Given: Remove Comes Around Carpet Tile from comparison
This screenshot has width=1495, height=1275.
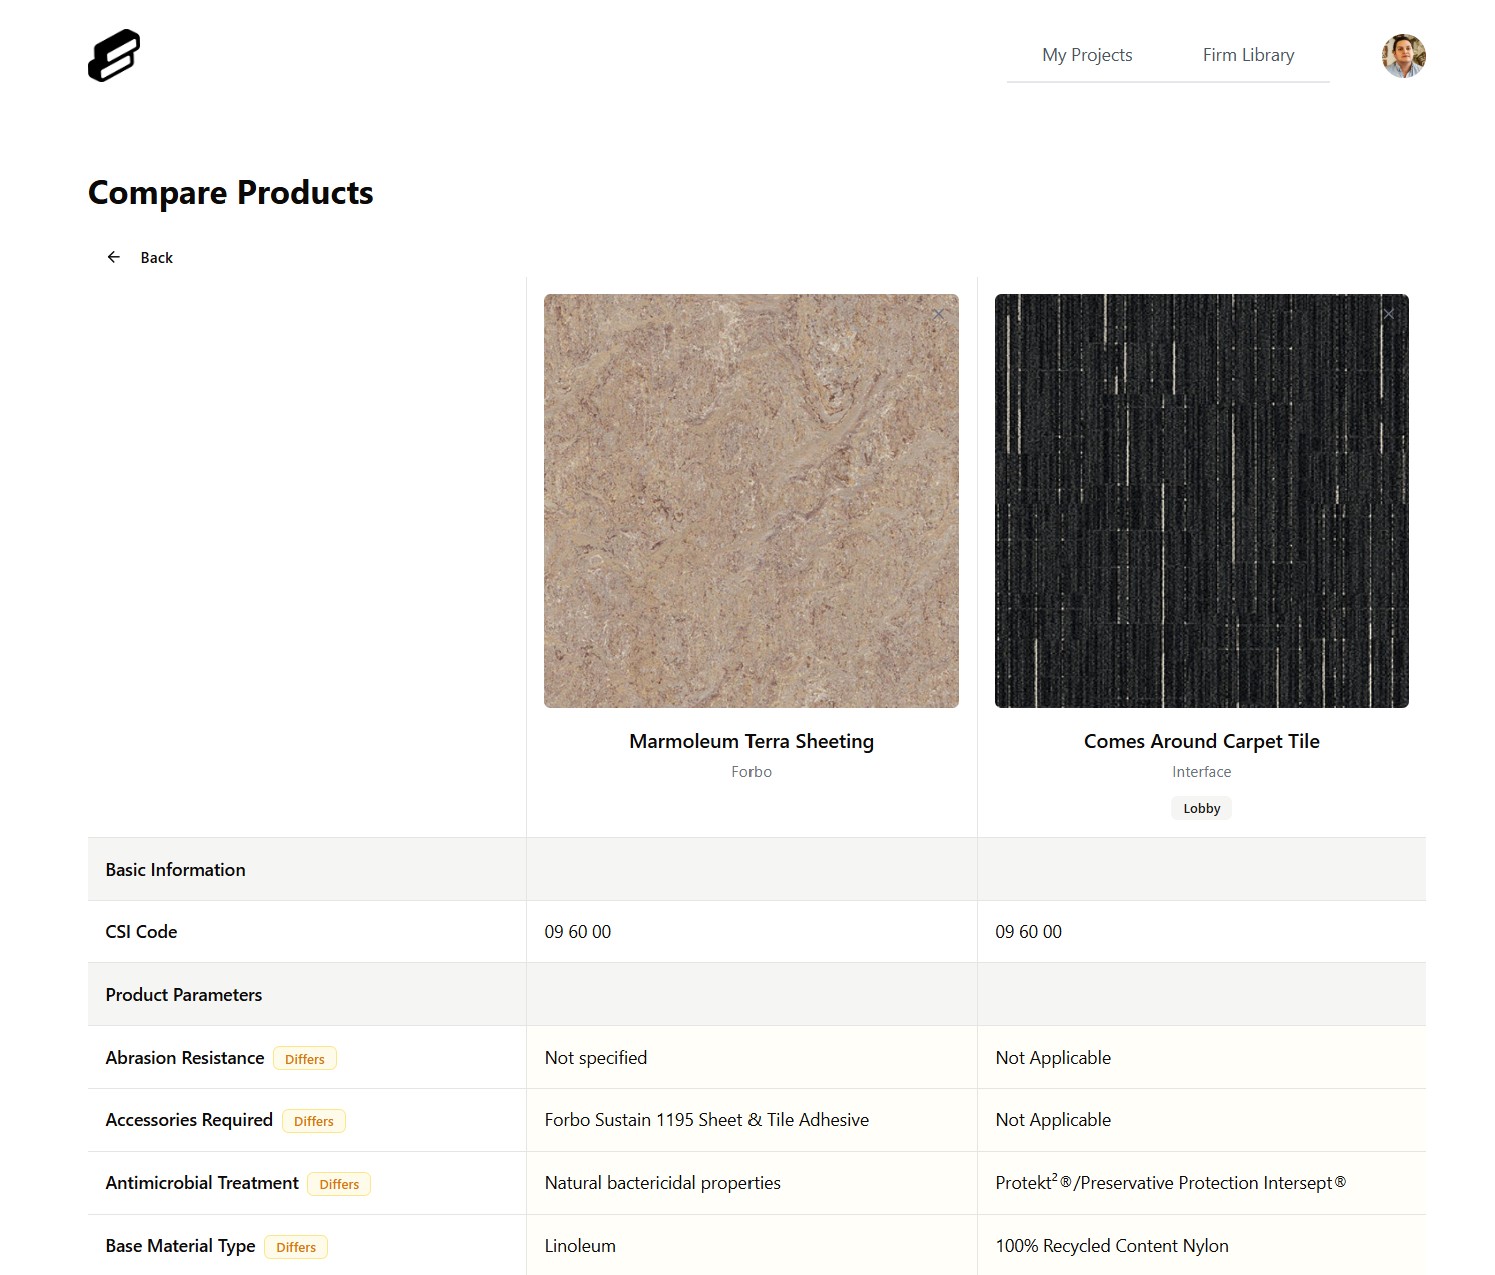Looking at the screenshot, I should 1388,314.
